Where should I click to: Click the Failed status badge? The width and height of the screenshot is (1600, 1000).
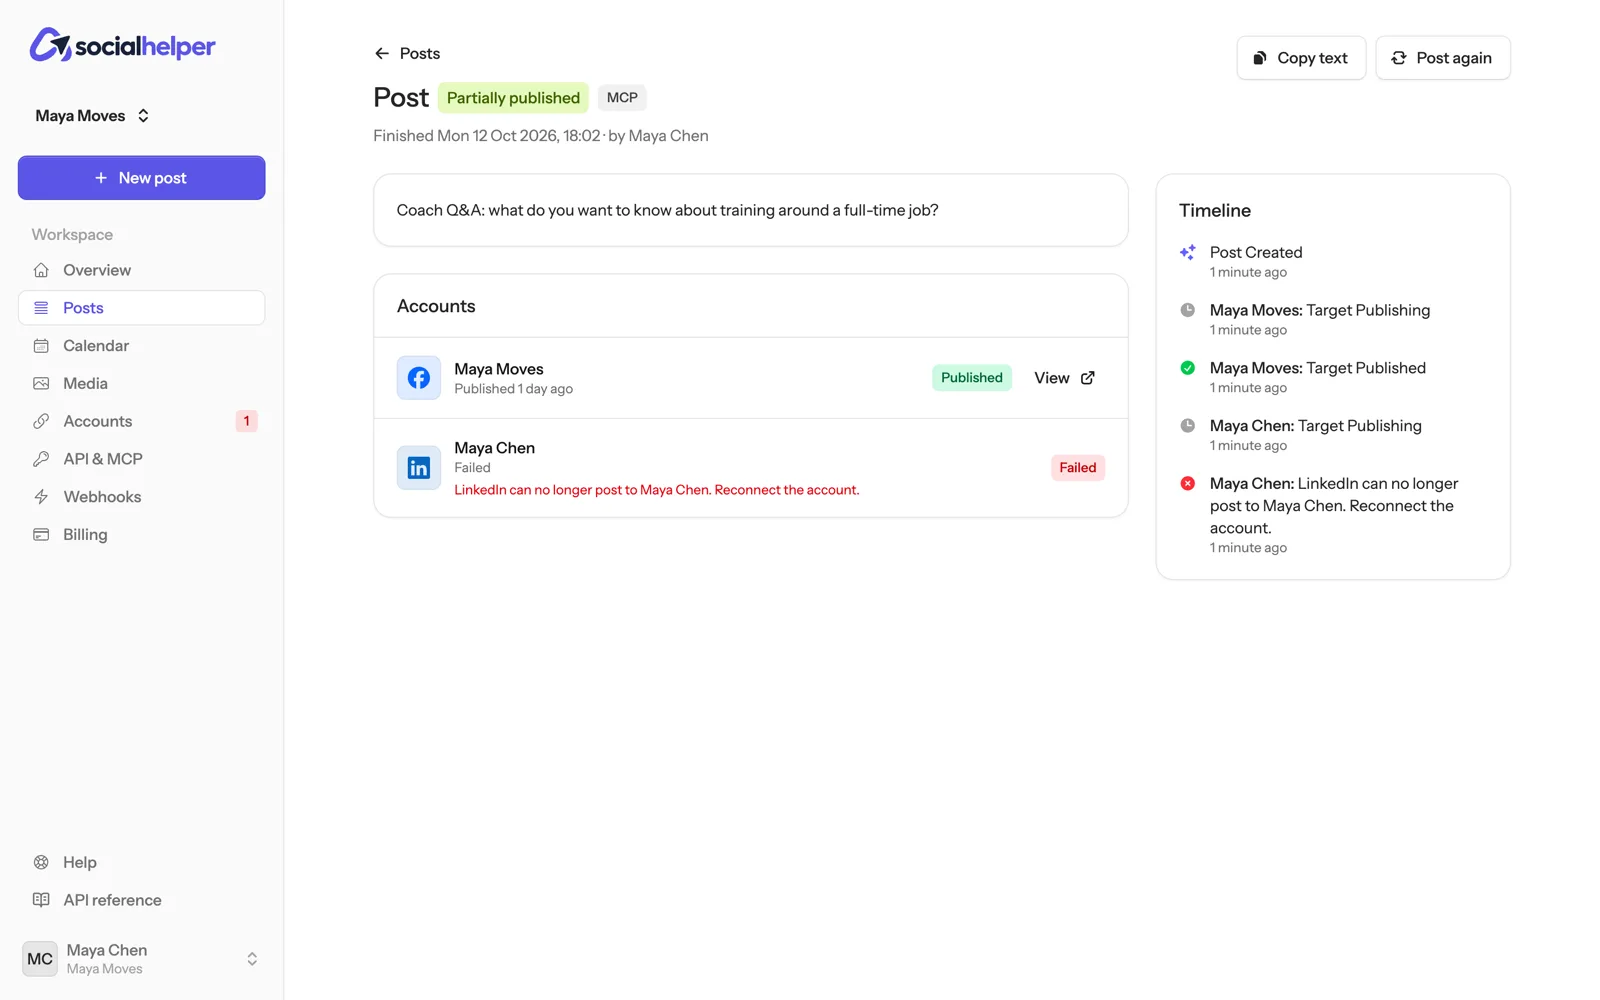(1078, 468)
